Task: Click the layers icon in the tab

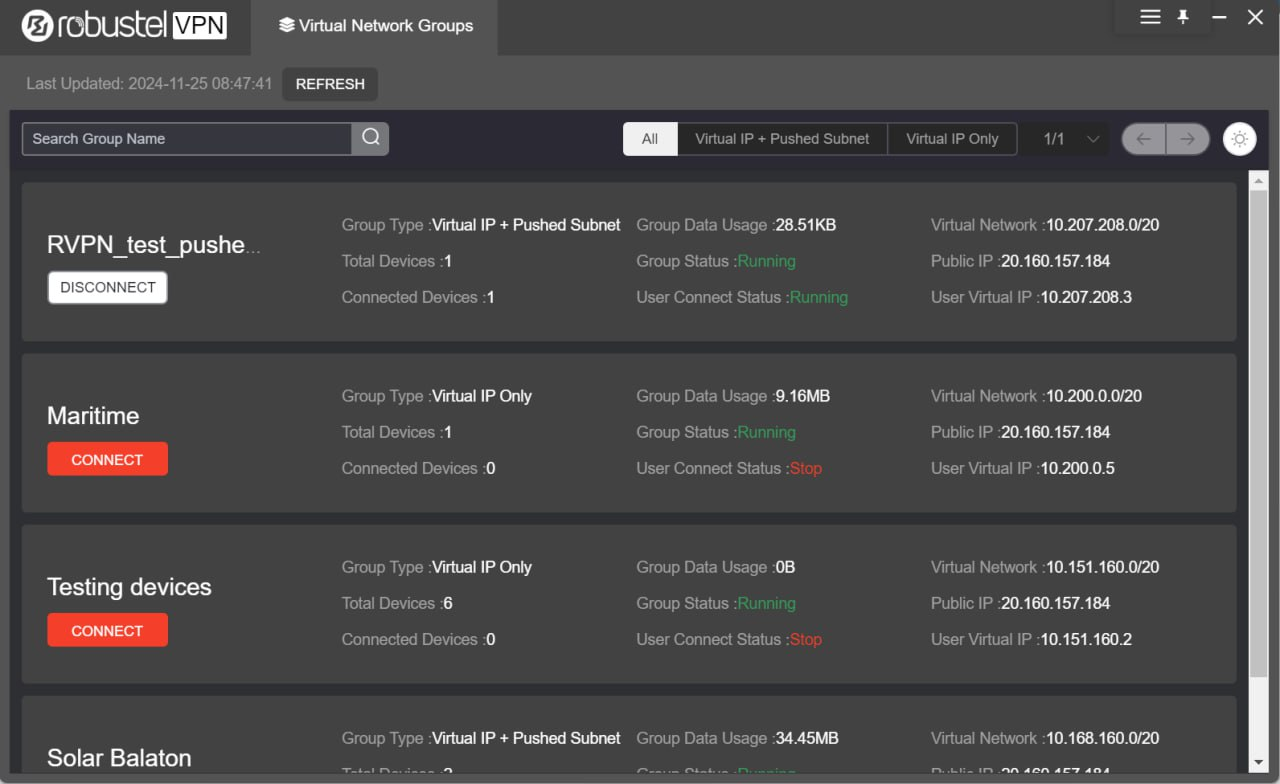Action: point(286,25)
